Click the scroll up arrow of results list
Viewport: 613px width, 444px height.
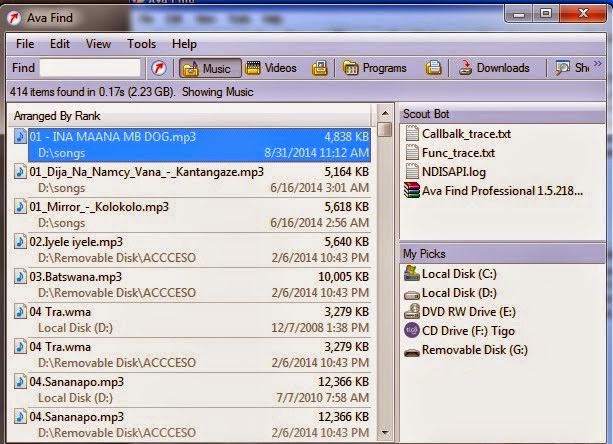tap(385, 113)
